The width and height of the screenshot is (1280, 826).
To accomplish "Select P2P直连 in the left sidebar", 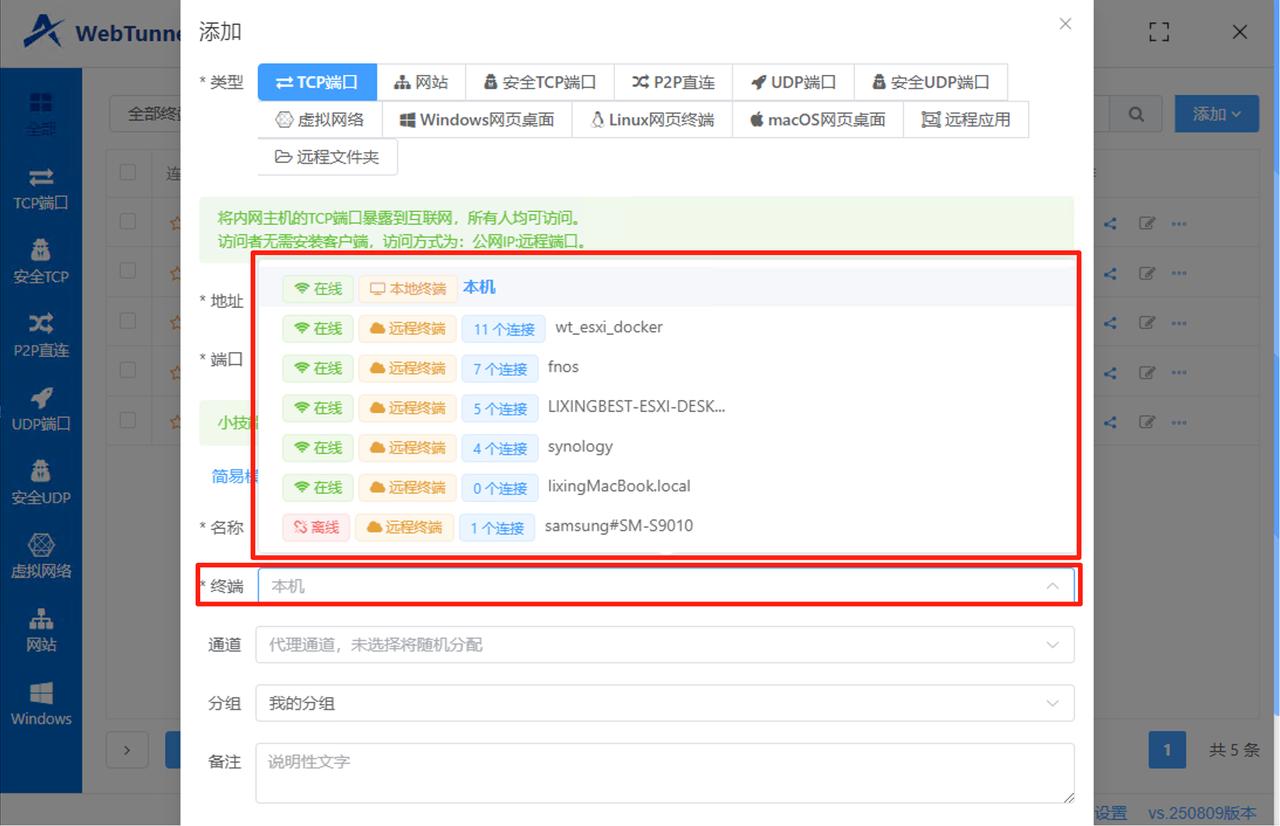I will (41, 336).
